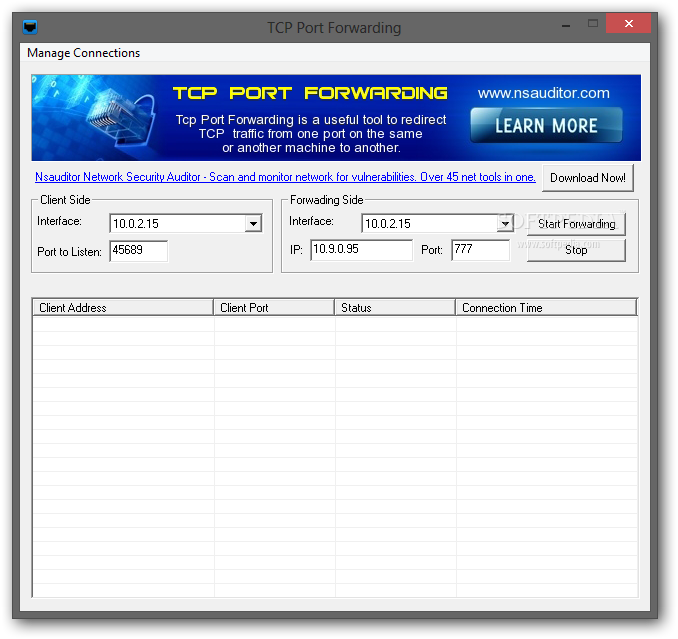Click the Start Forwarding button
The width and height of the screenshot is (678, 639).
(576, 224)
